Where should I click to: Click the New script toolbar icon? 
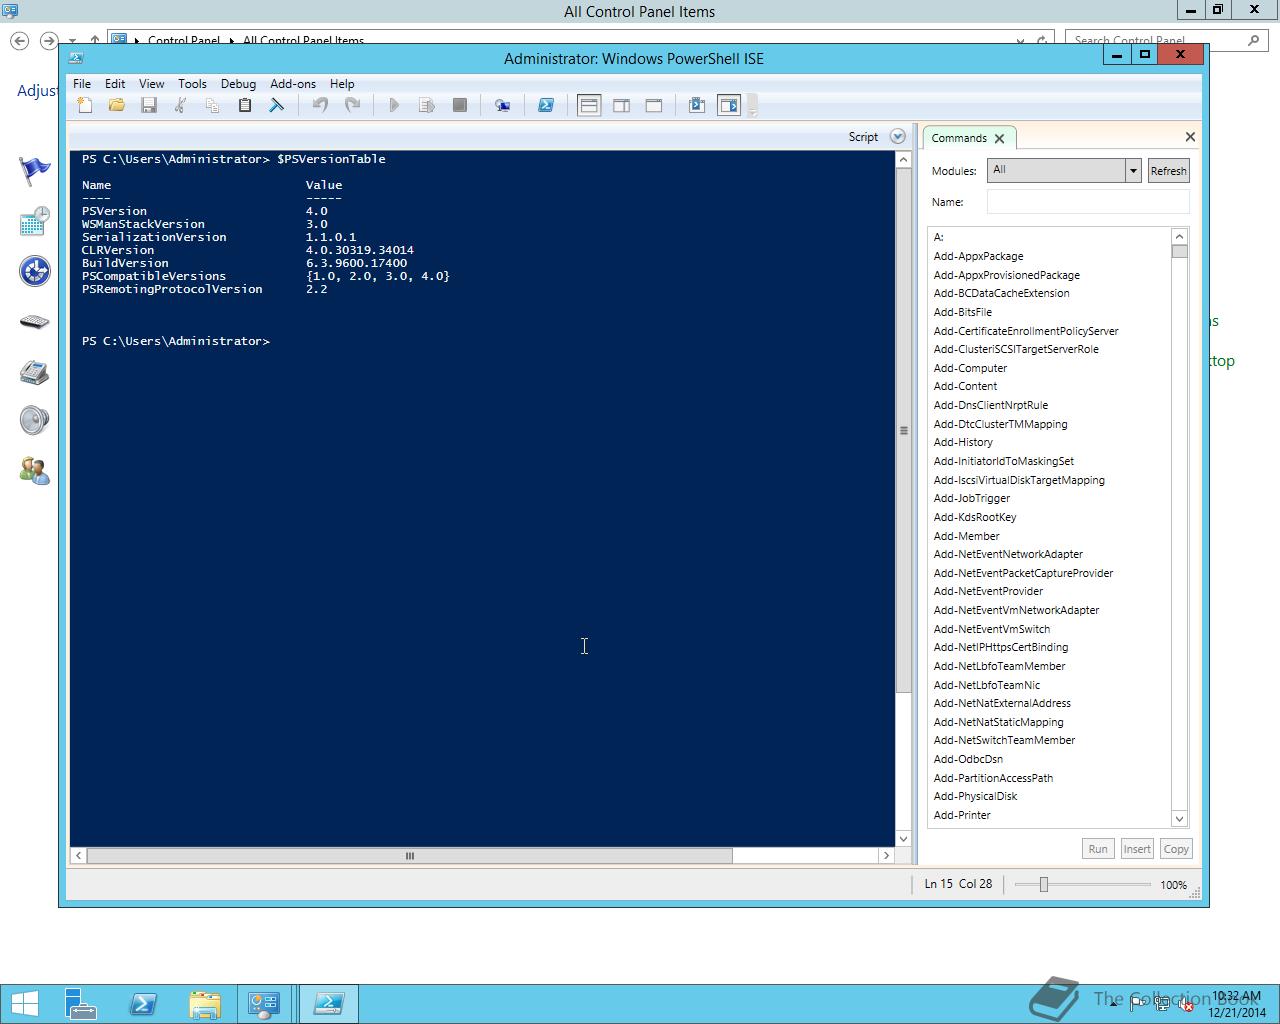pos(85,105)
